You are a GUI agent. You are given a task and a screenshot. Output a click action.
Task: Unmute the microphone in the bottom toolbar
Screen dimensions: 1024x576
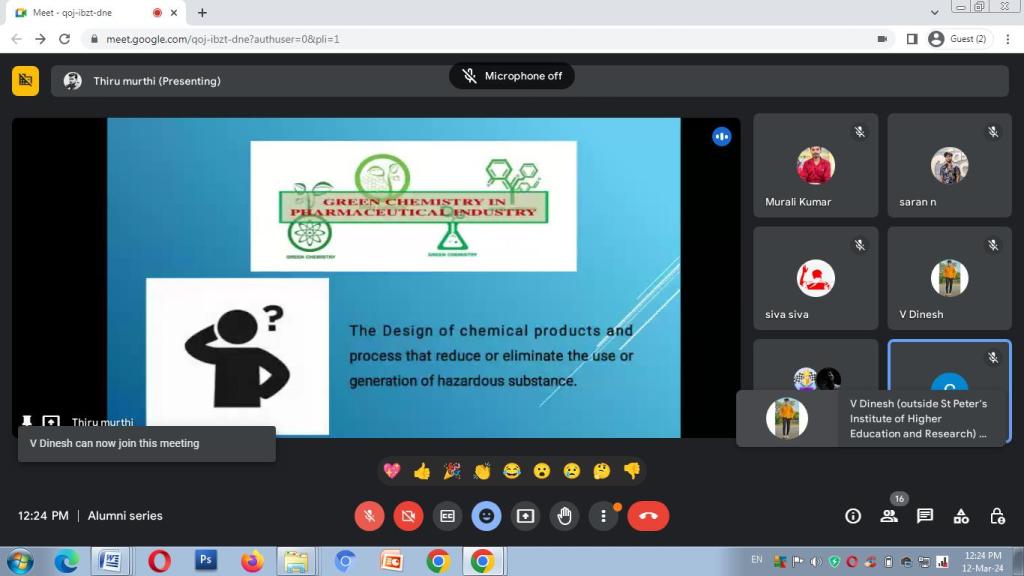(x=369, y=516)
